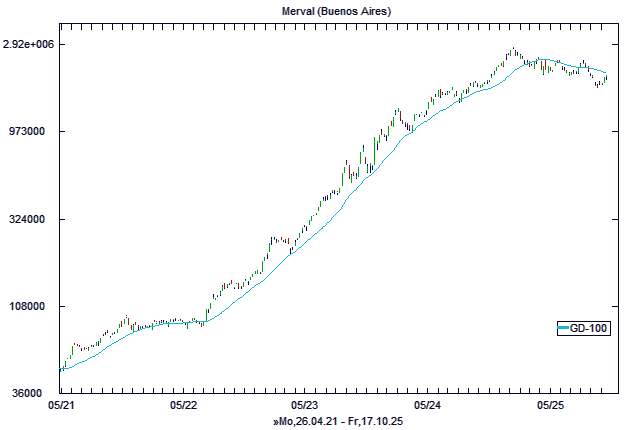This screenshot has width=630, height=430.
Task: Select the 05/23 x-axis label
Action: tap(305, 406)
